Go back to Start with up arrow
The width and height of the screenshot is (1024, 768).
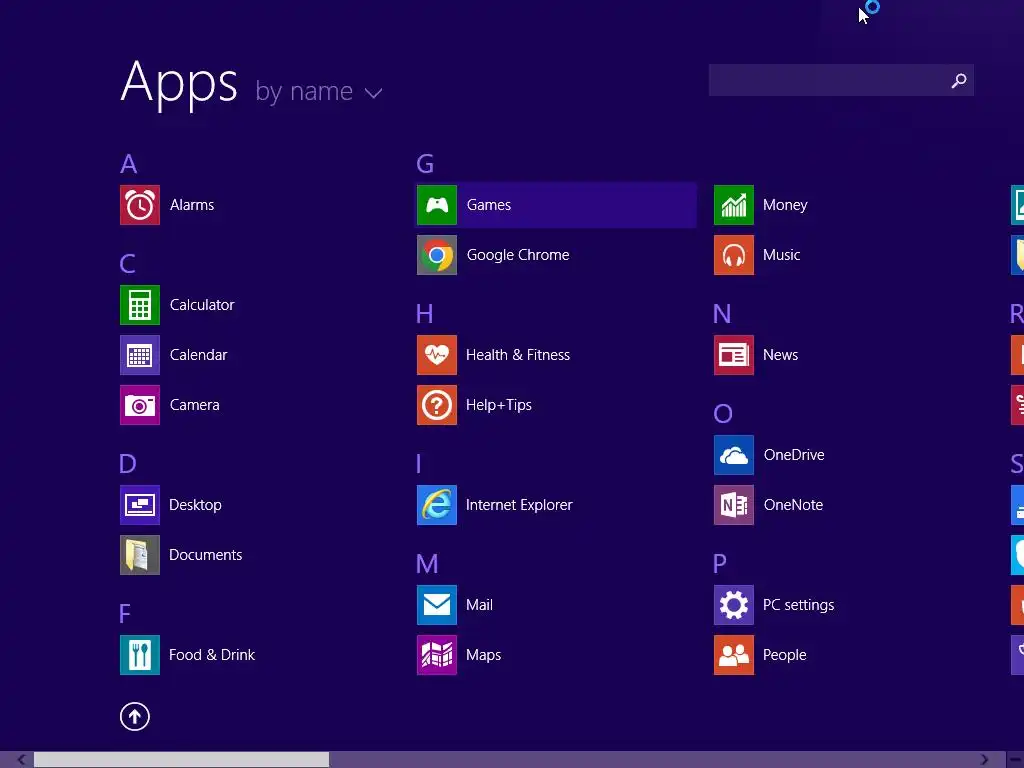point(135,716)
